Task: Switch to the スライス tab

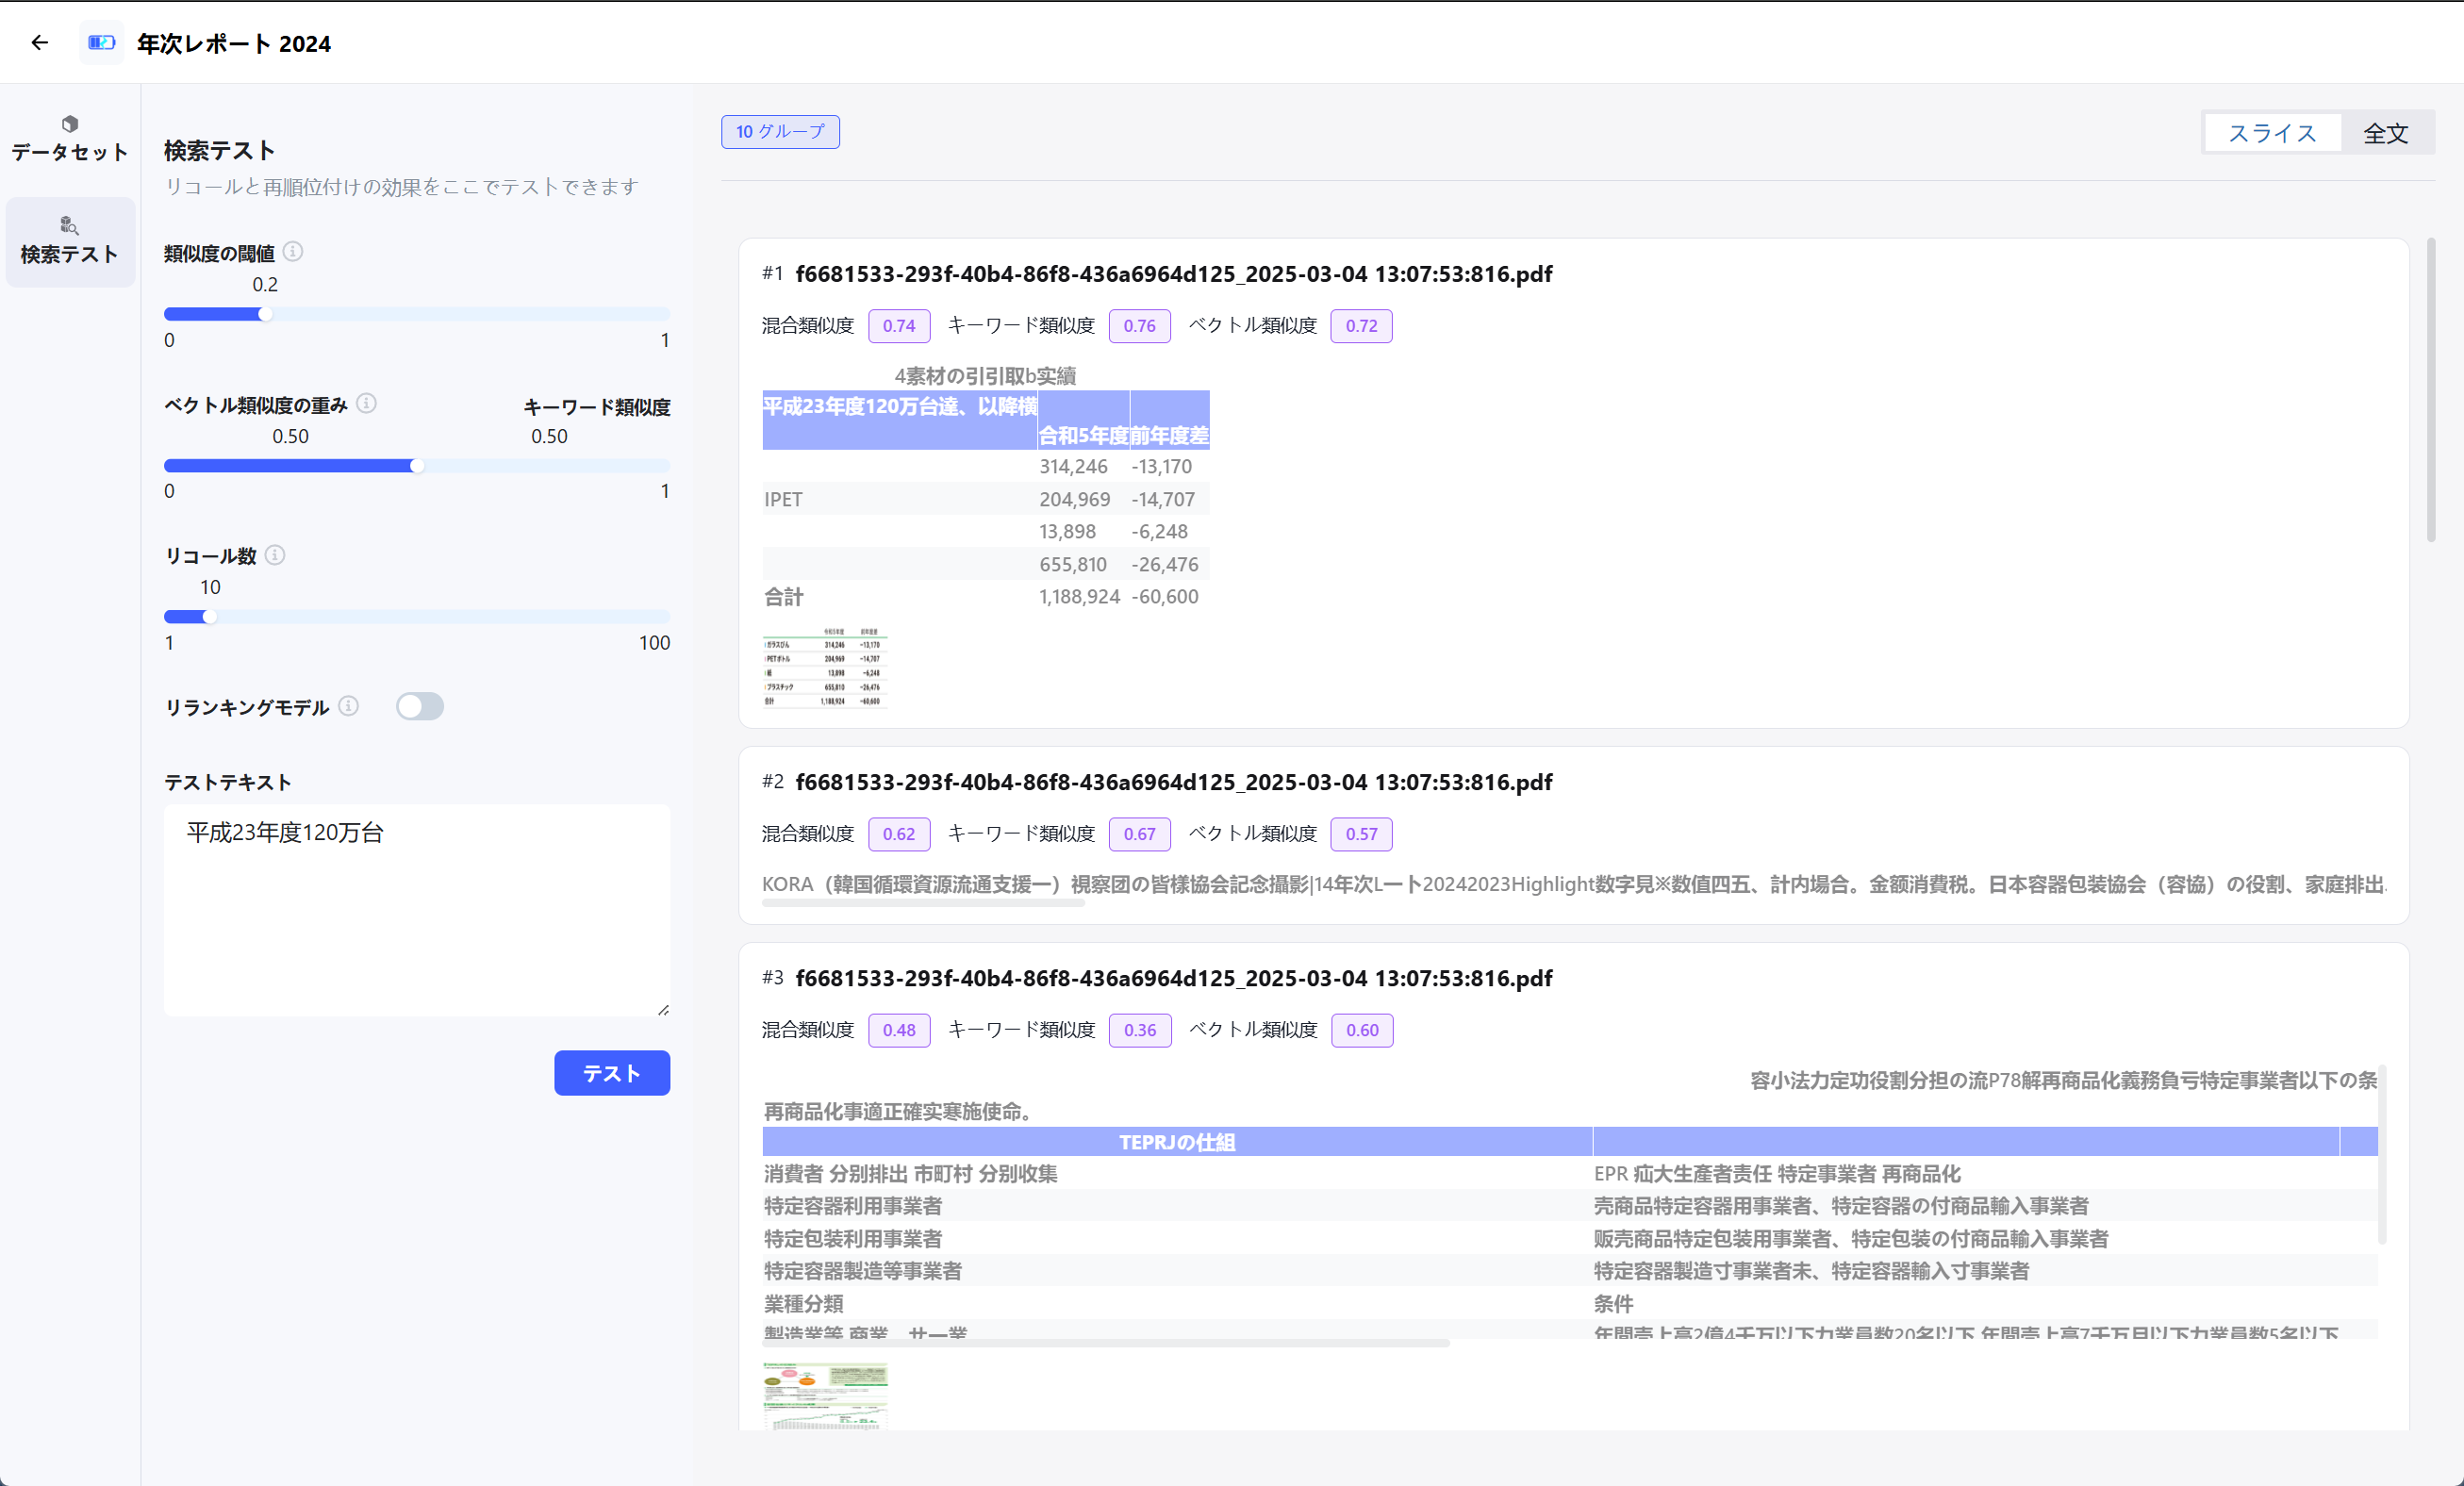Action: pos(2271,133)
